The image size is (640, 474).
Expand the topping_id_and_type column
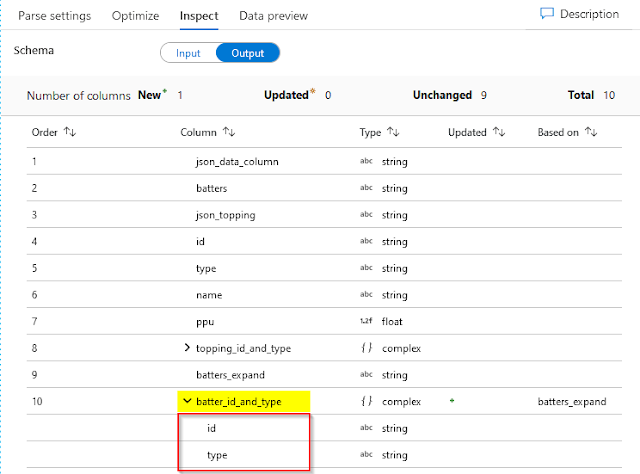click(x=187, y=349)
